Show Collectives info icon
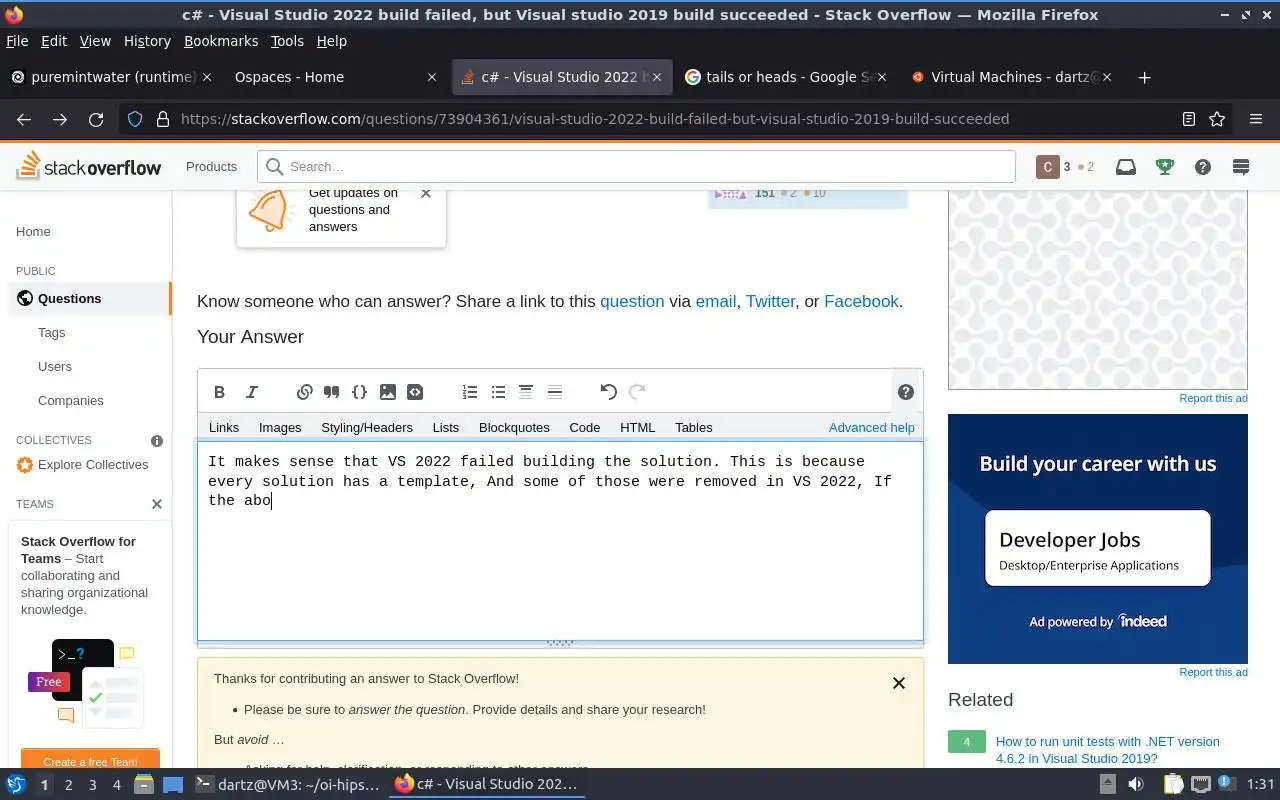The height and width of the screenshot is (800, 1280). point(157,441)
